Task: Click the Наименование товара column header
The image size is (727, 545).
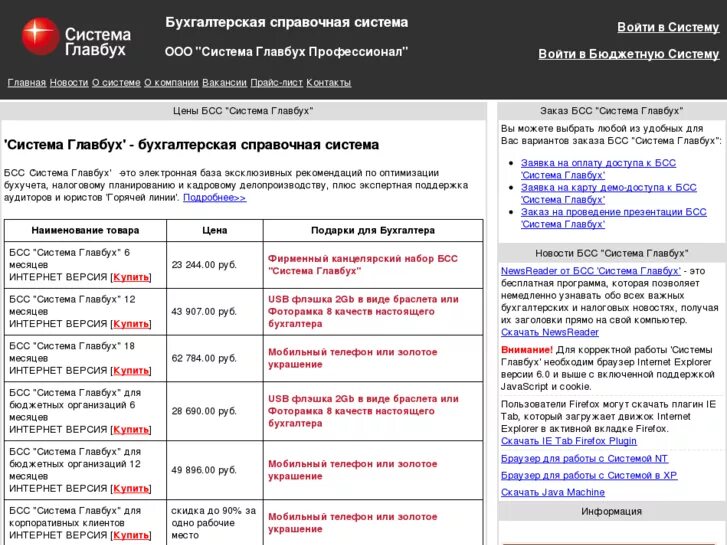Action: [85, 231]
